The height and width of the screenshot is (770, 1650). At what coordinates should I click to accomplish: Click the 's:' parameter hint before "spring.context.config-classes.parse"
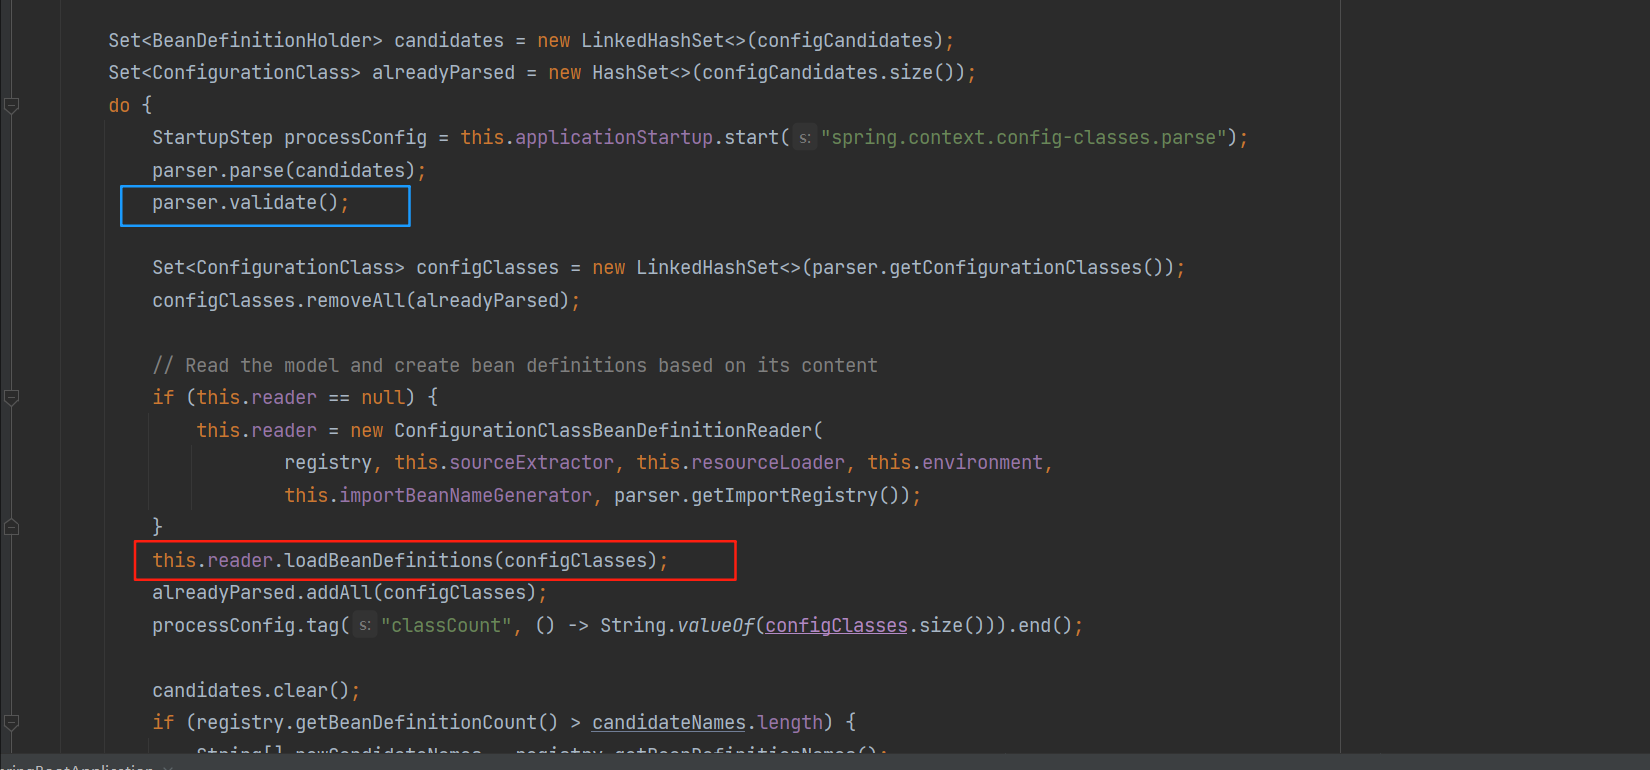pos(805,138)
